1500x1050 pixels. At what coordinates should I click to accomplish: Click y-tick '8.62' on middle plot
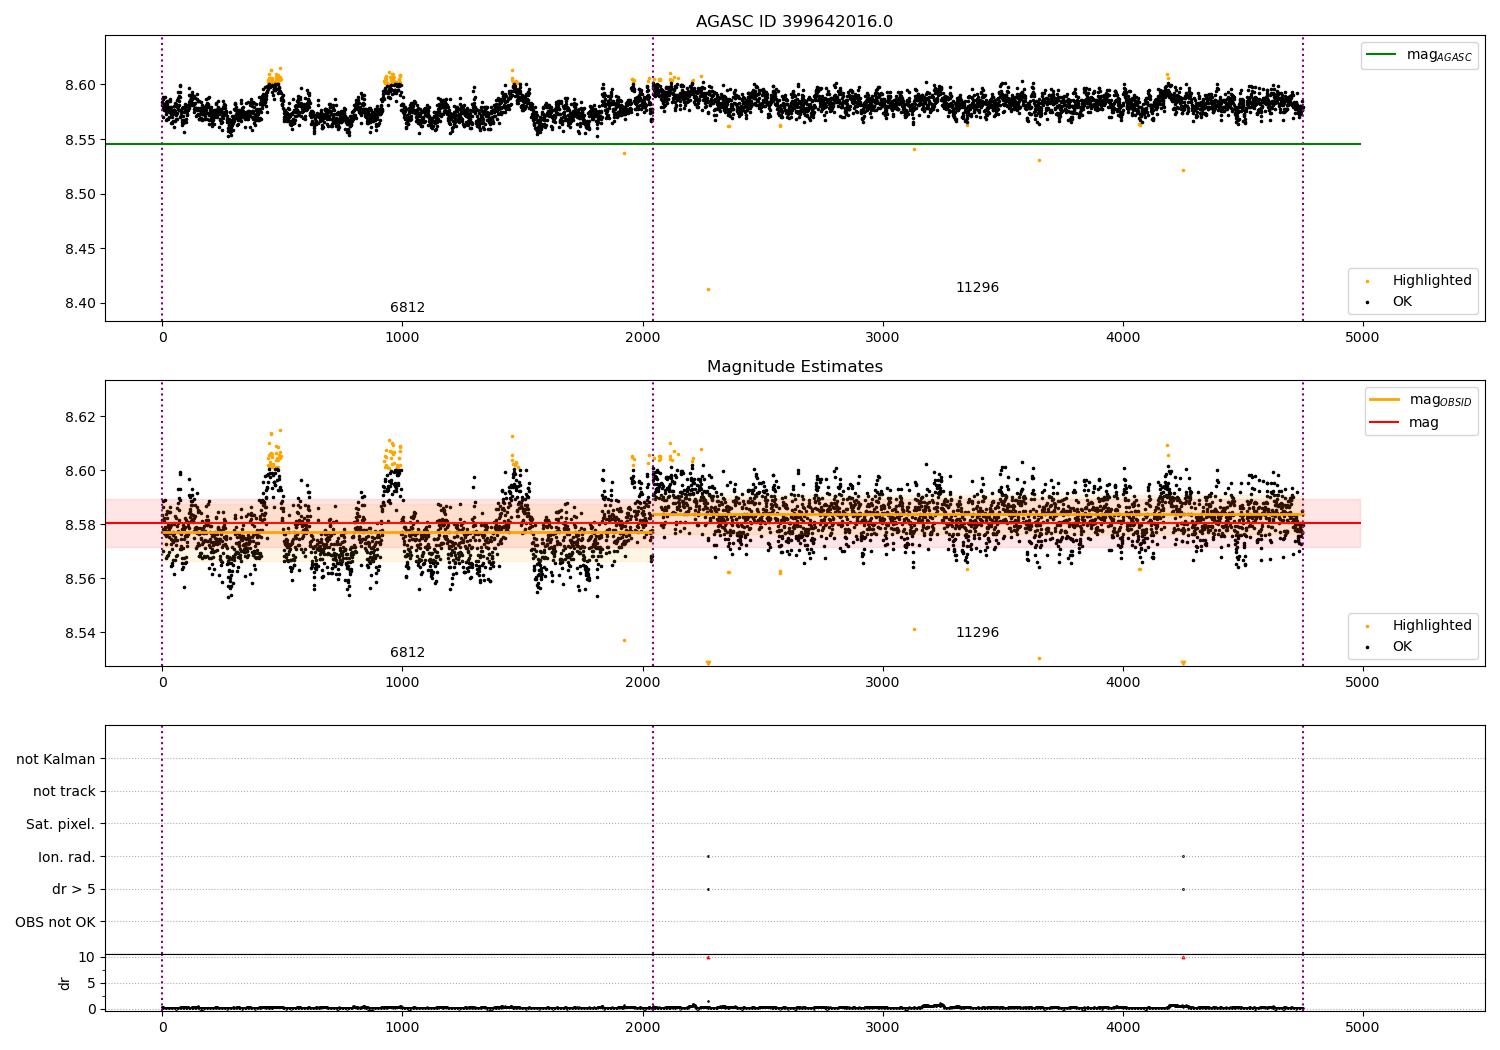pyautogui.click(x=79, y=417)
